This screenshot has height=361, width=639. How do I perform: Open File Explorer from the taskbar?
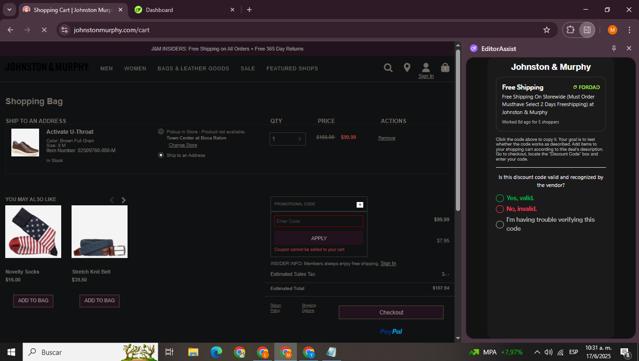point(193,352)
